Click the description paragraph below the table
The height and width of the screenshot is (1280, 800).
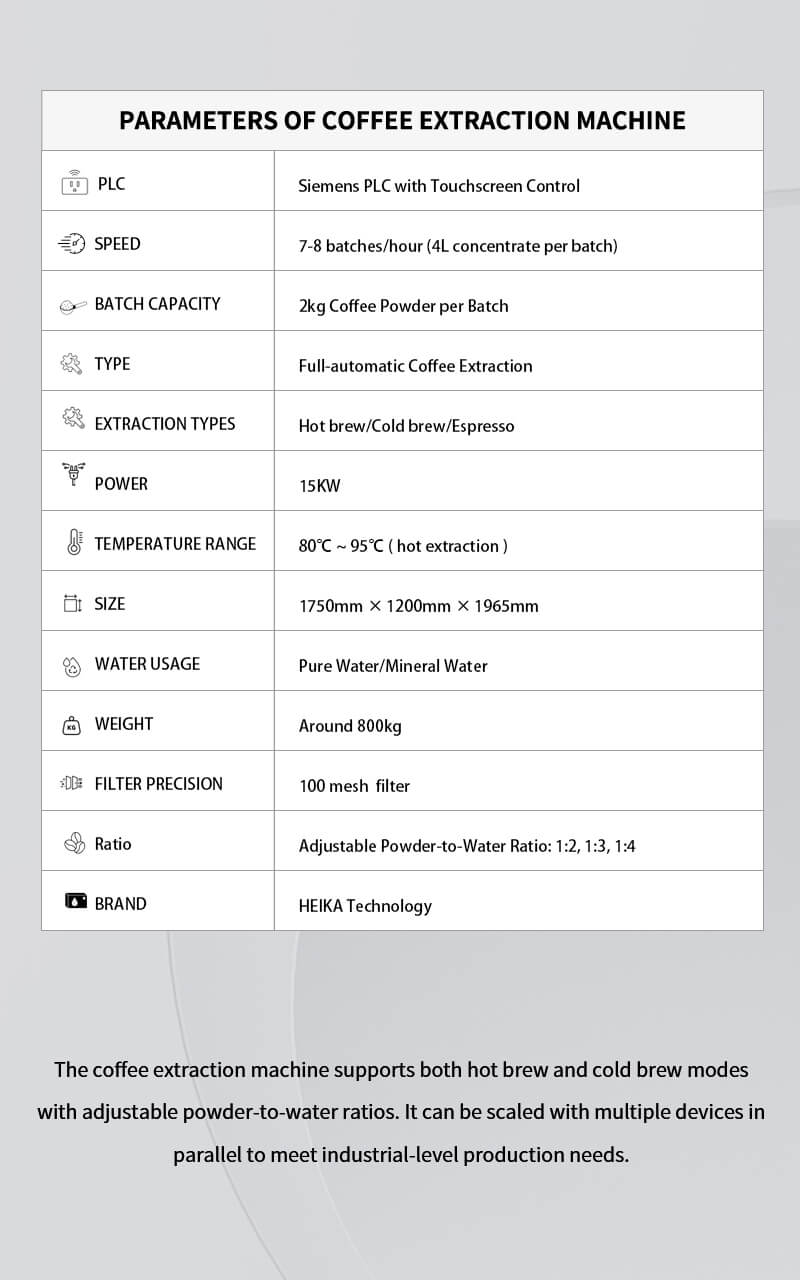point(401,1112)
